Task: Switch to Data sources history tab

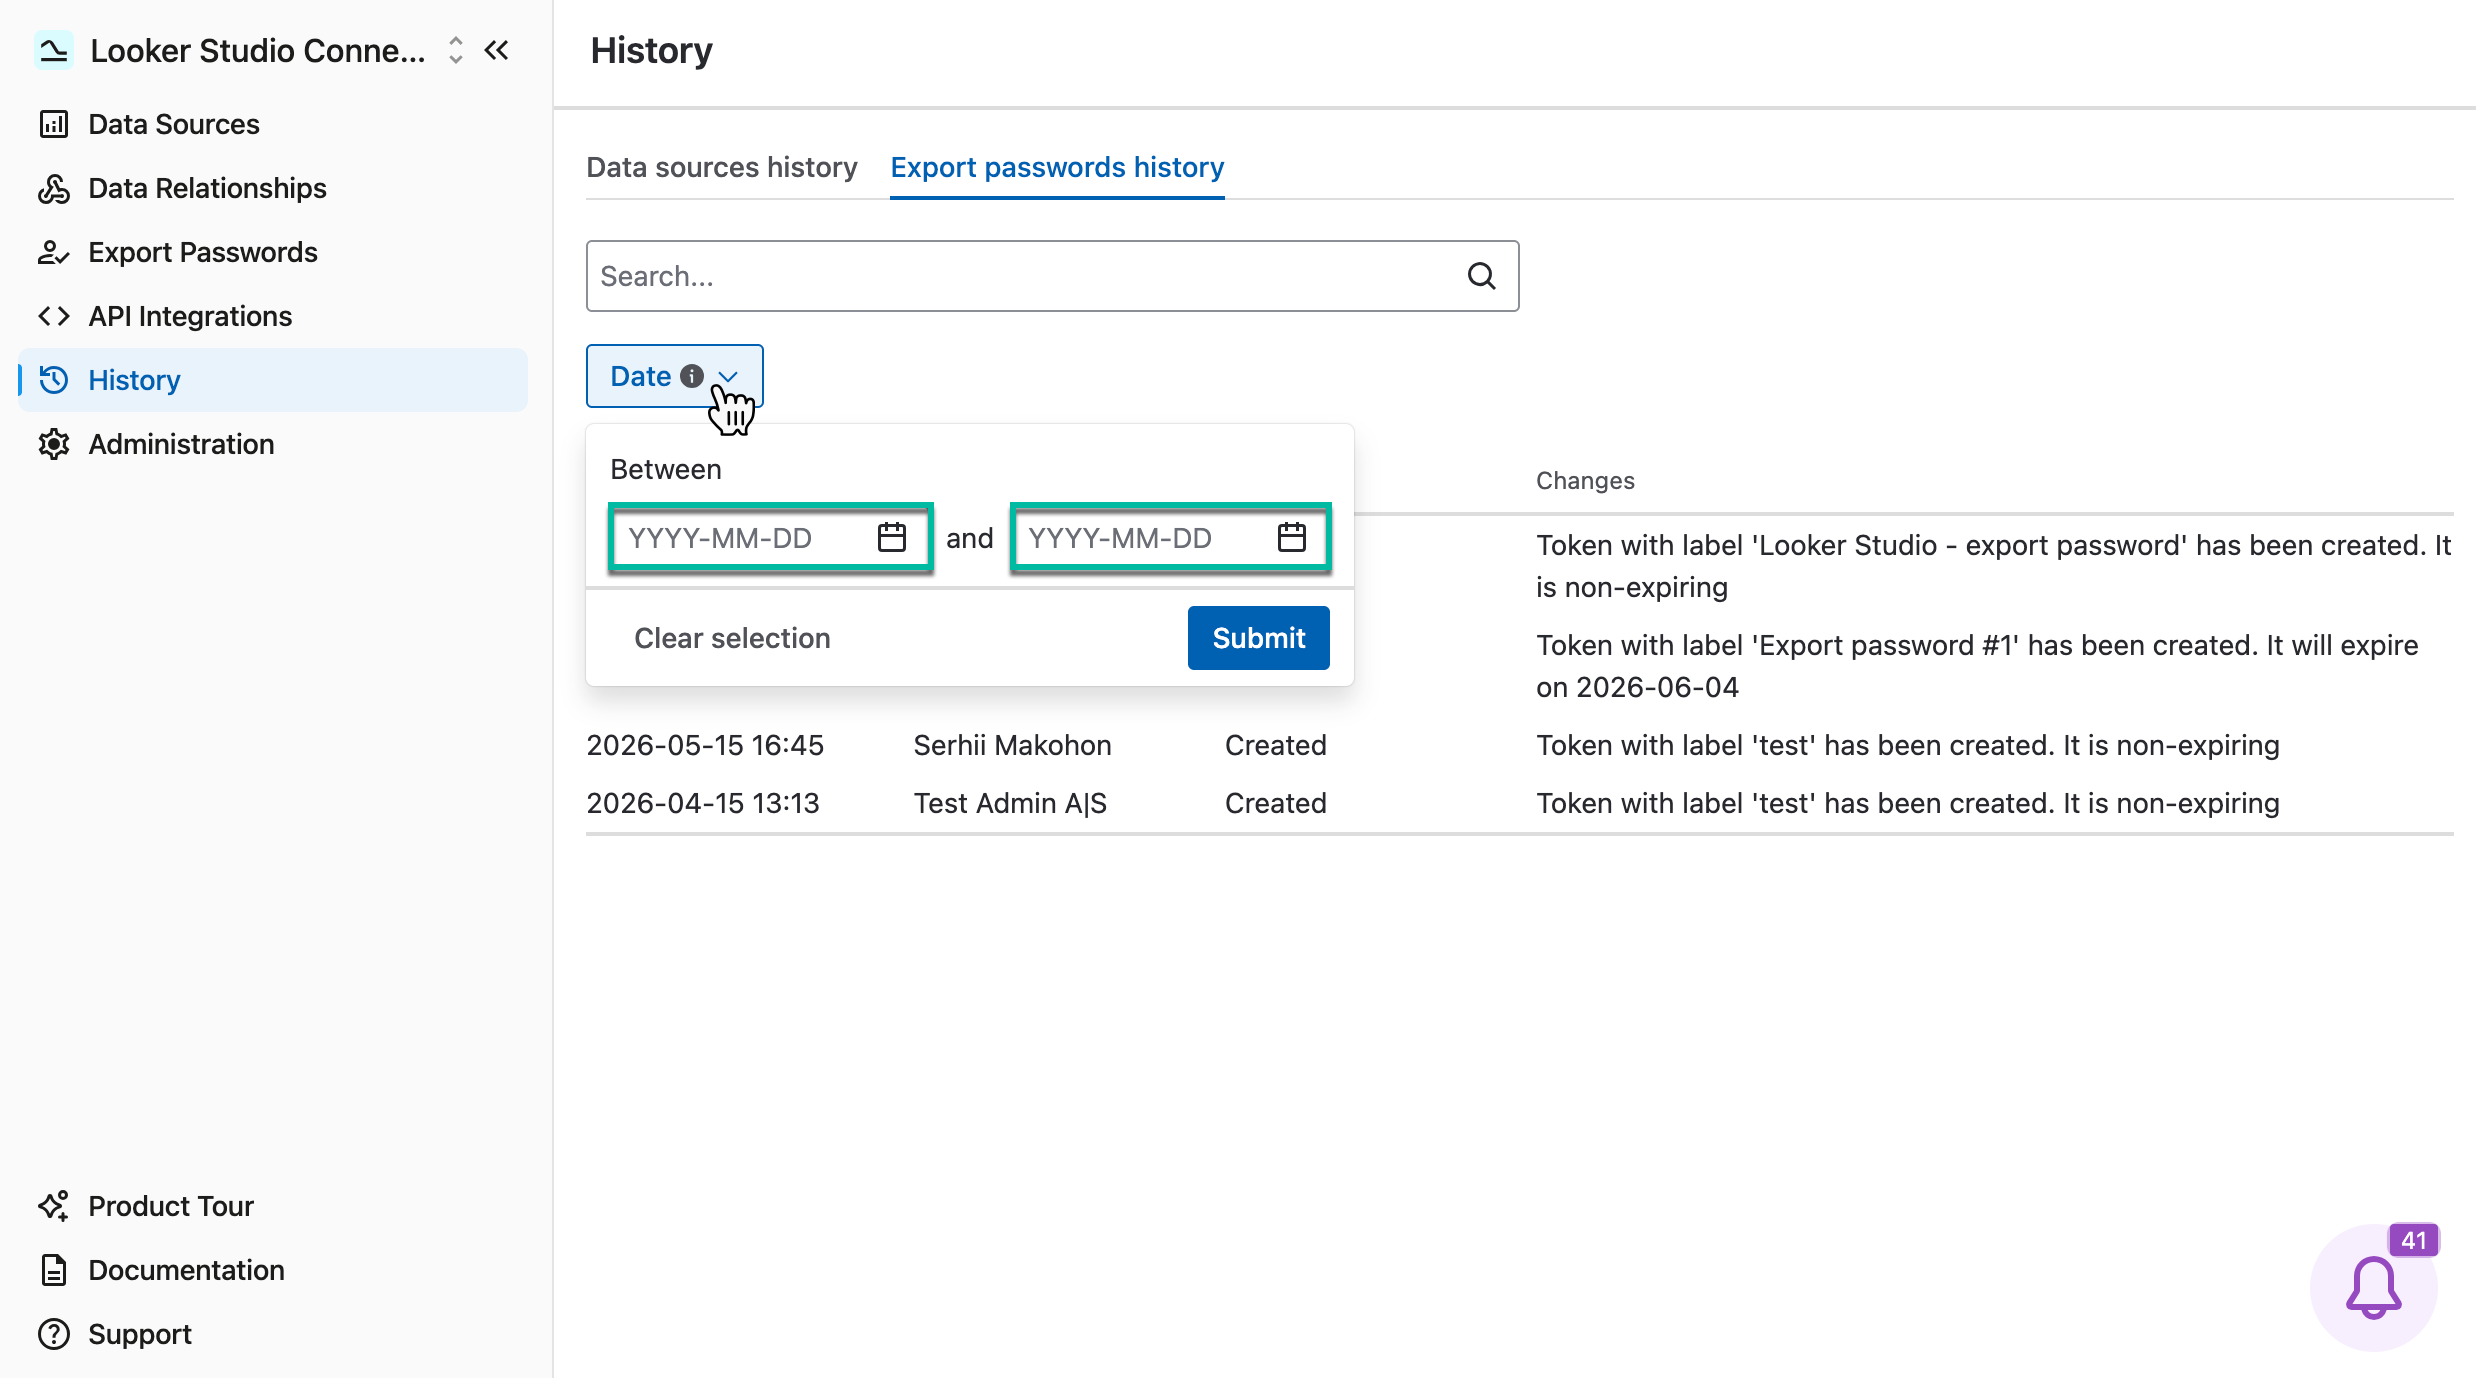Action: tap(722, 167)
